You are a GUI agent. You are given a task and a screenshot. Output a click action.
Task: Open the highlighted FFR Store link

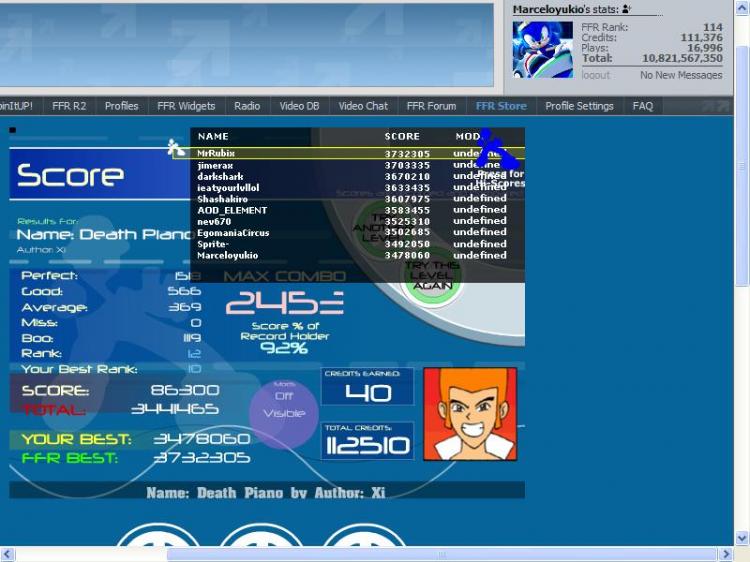(x=501, y=106)
